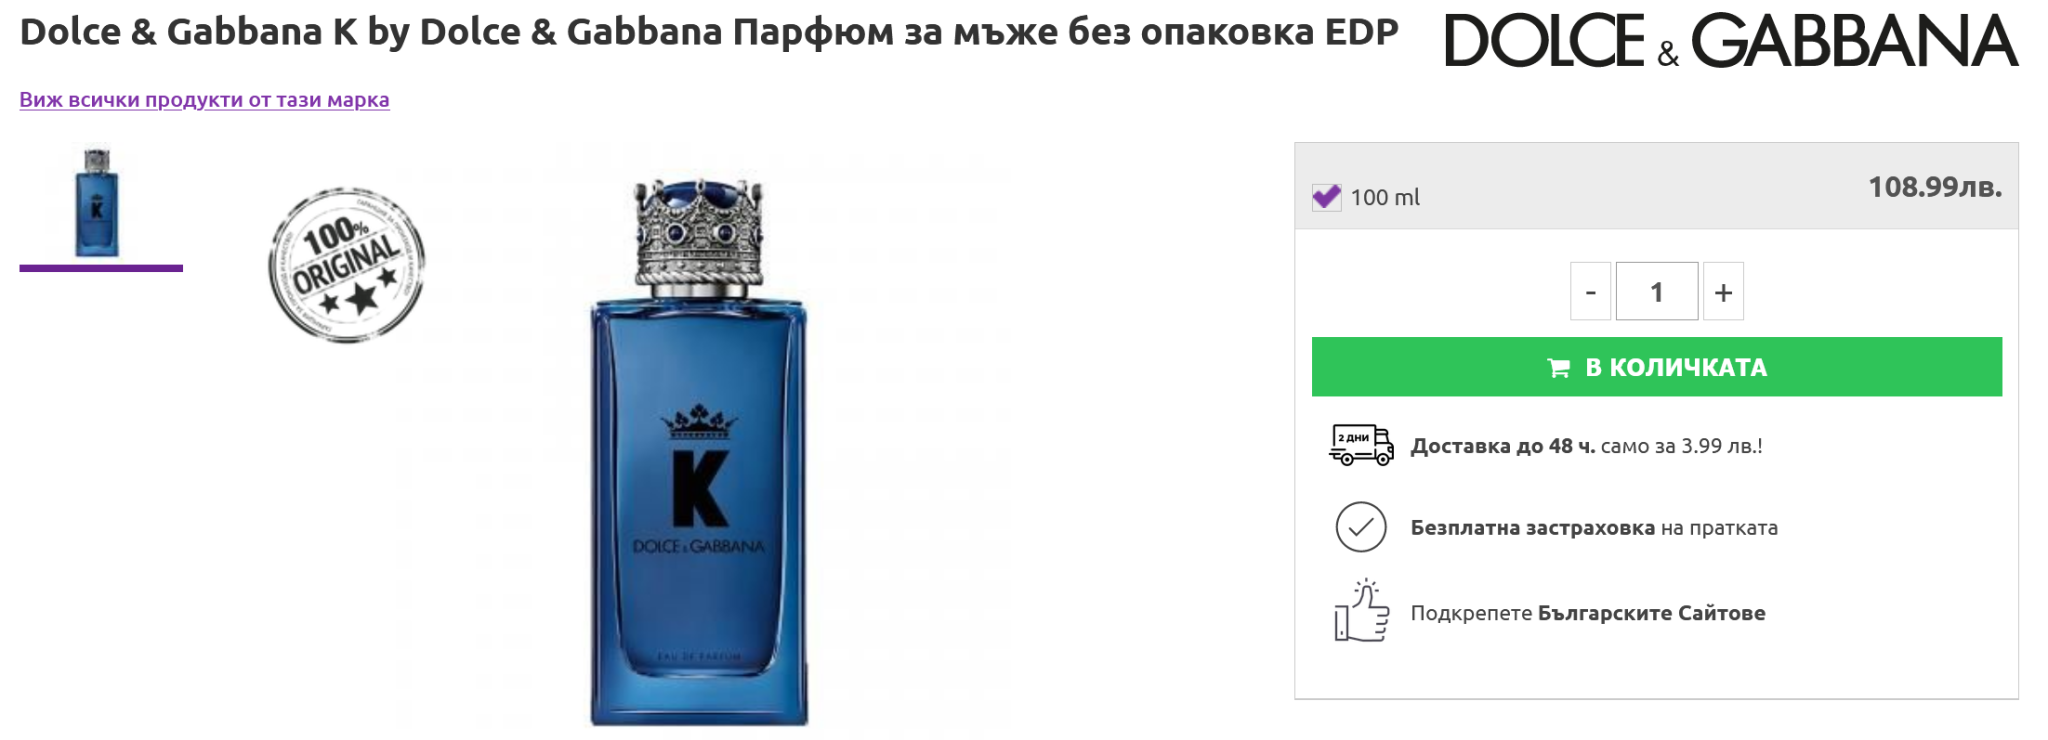2048x740 pixels.
Task: Click the quantity input field
Action: pyautogui.click(x=1657, y=291)
